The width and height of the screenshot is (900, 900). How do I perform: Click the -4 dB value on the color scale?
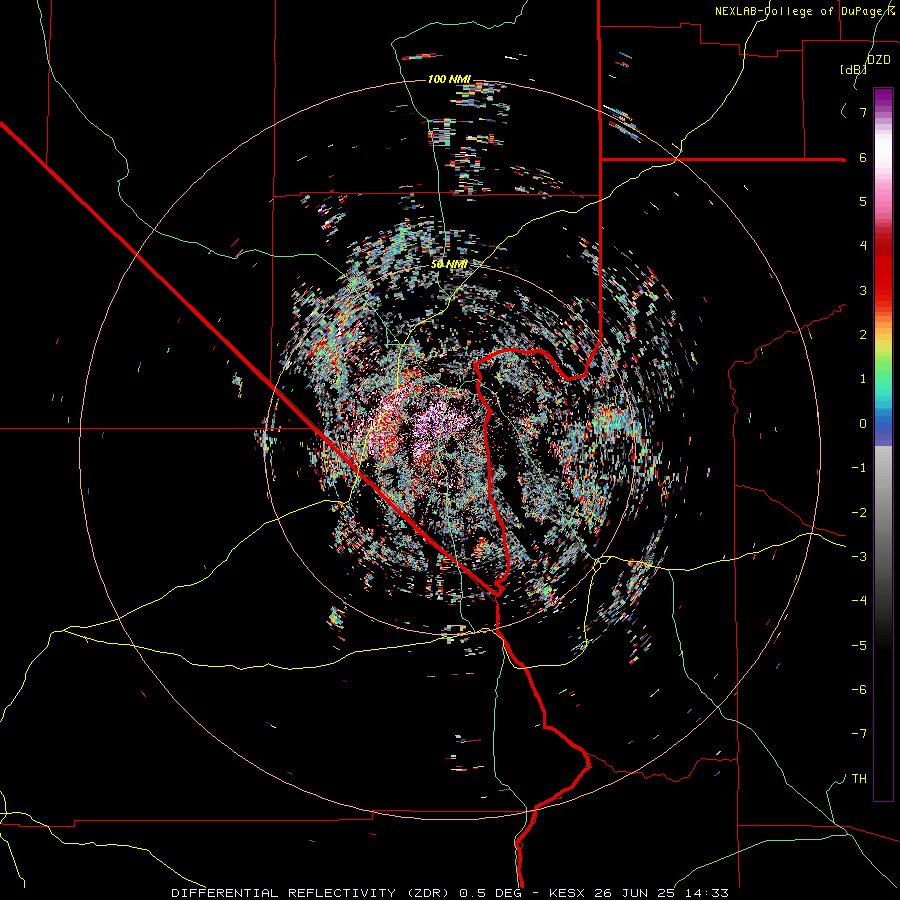(x=859, y=601)
